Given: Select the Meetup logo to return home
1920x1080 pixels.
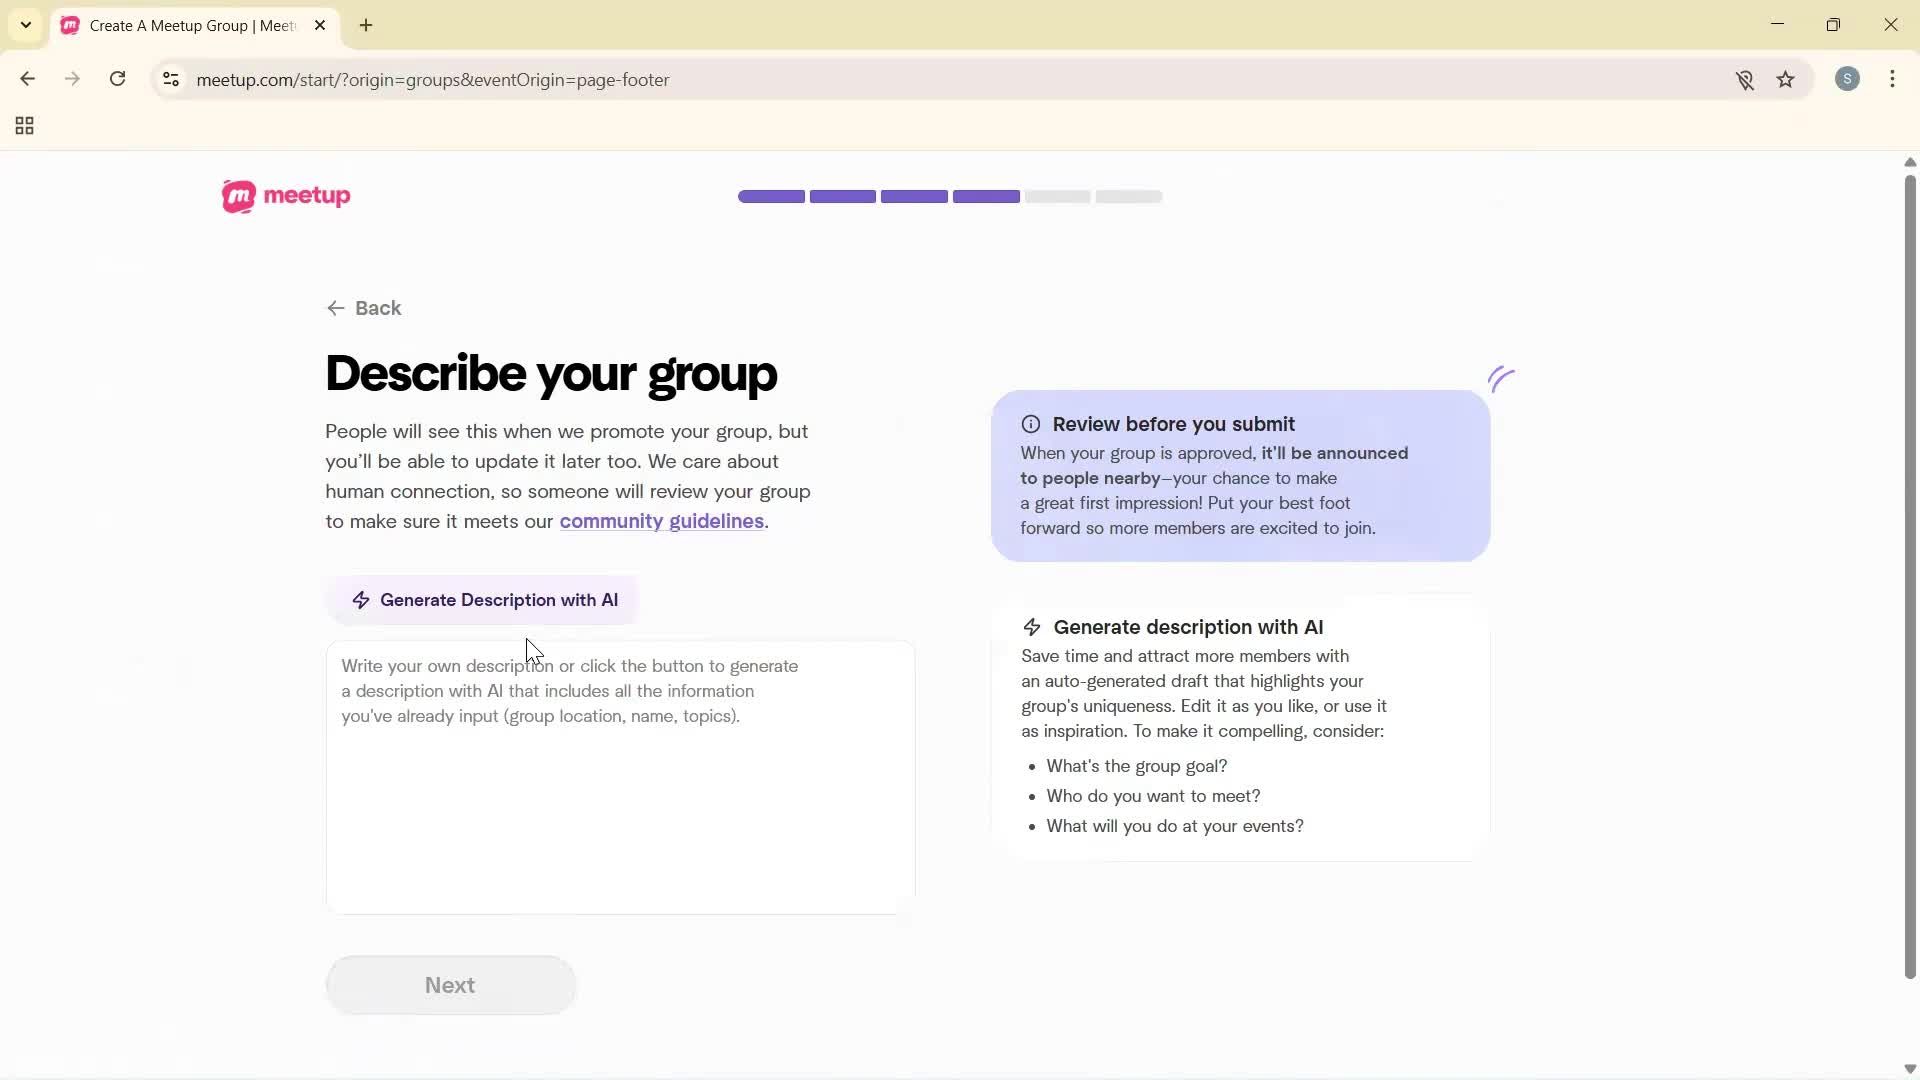Looking at the screenshot, I should pyautogui.click(x=285, y=196).
